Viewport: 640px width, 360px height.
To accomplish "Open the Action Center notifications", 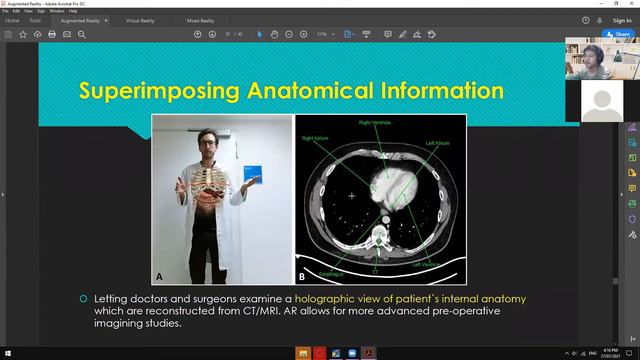I will [x=629, y=353].
